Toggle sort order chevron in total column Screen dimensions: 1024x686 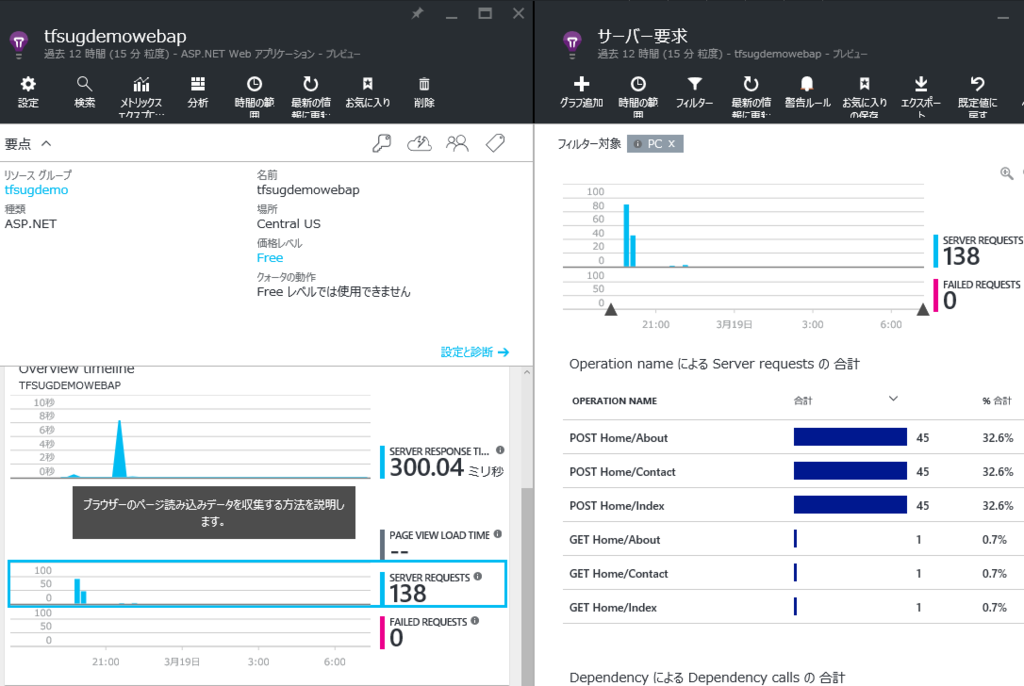893,399
